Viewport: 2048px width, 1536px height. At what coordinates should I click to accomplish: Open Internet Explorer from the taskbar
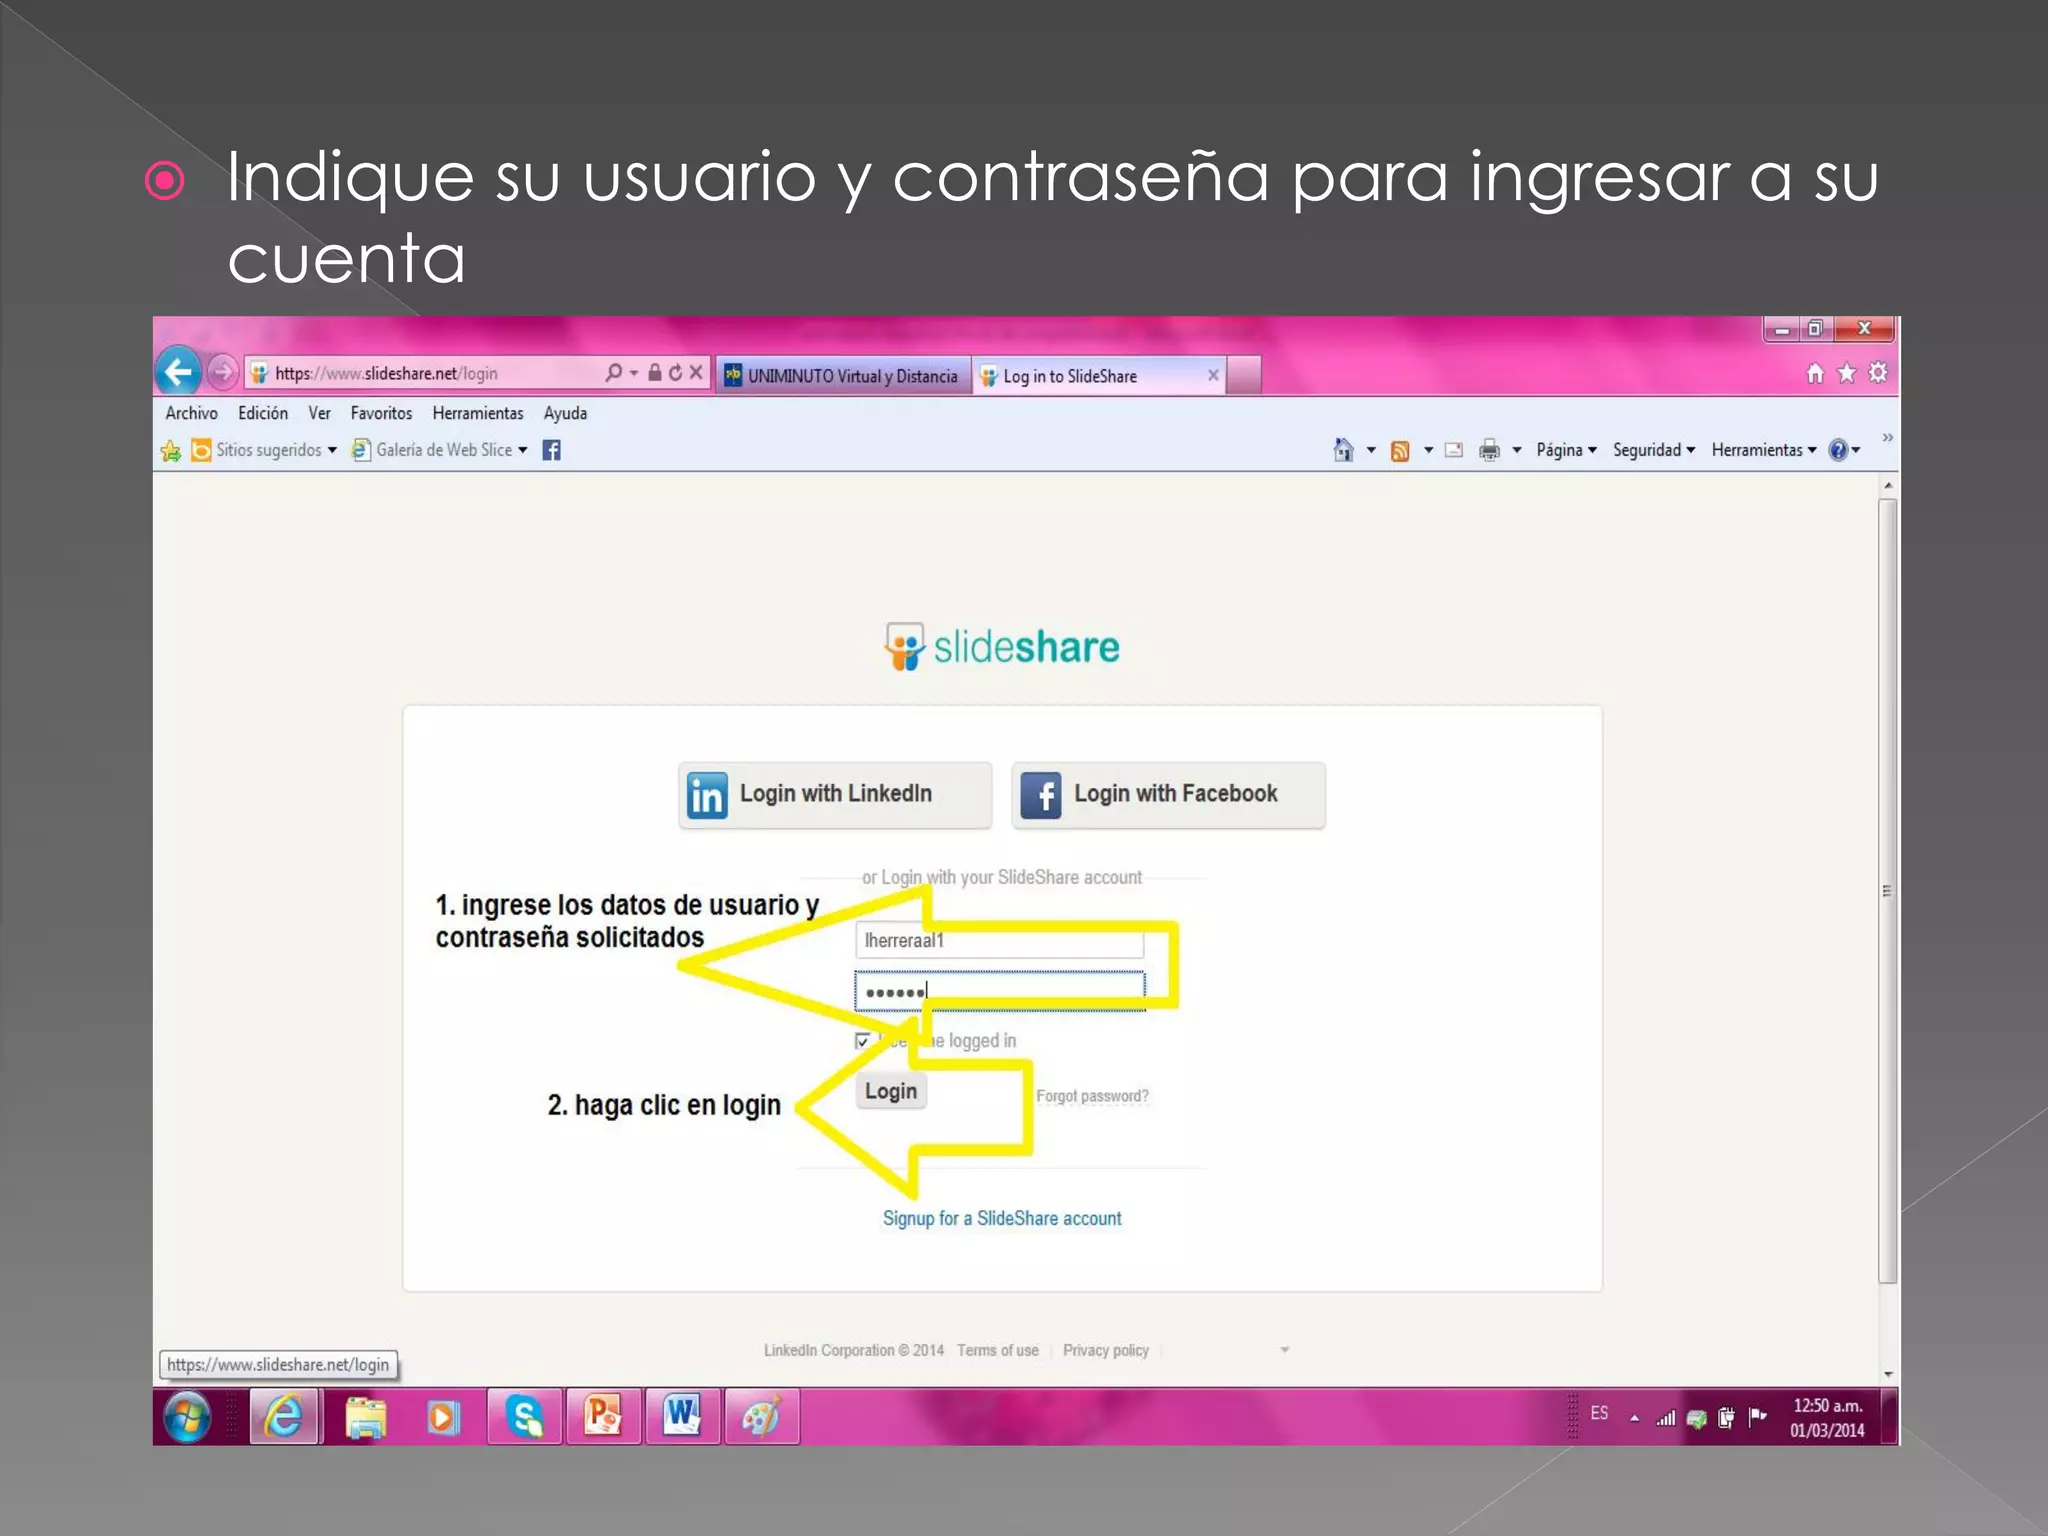coord(284,1416)
